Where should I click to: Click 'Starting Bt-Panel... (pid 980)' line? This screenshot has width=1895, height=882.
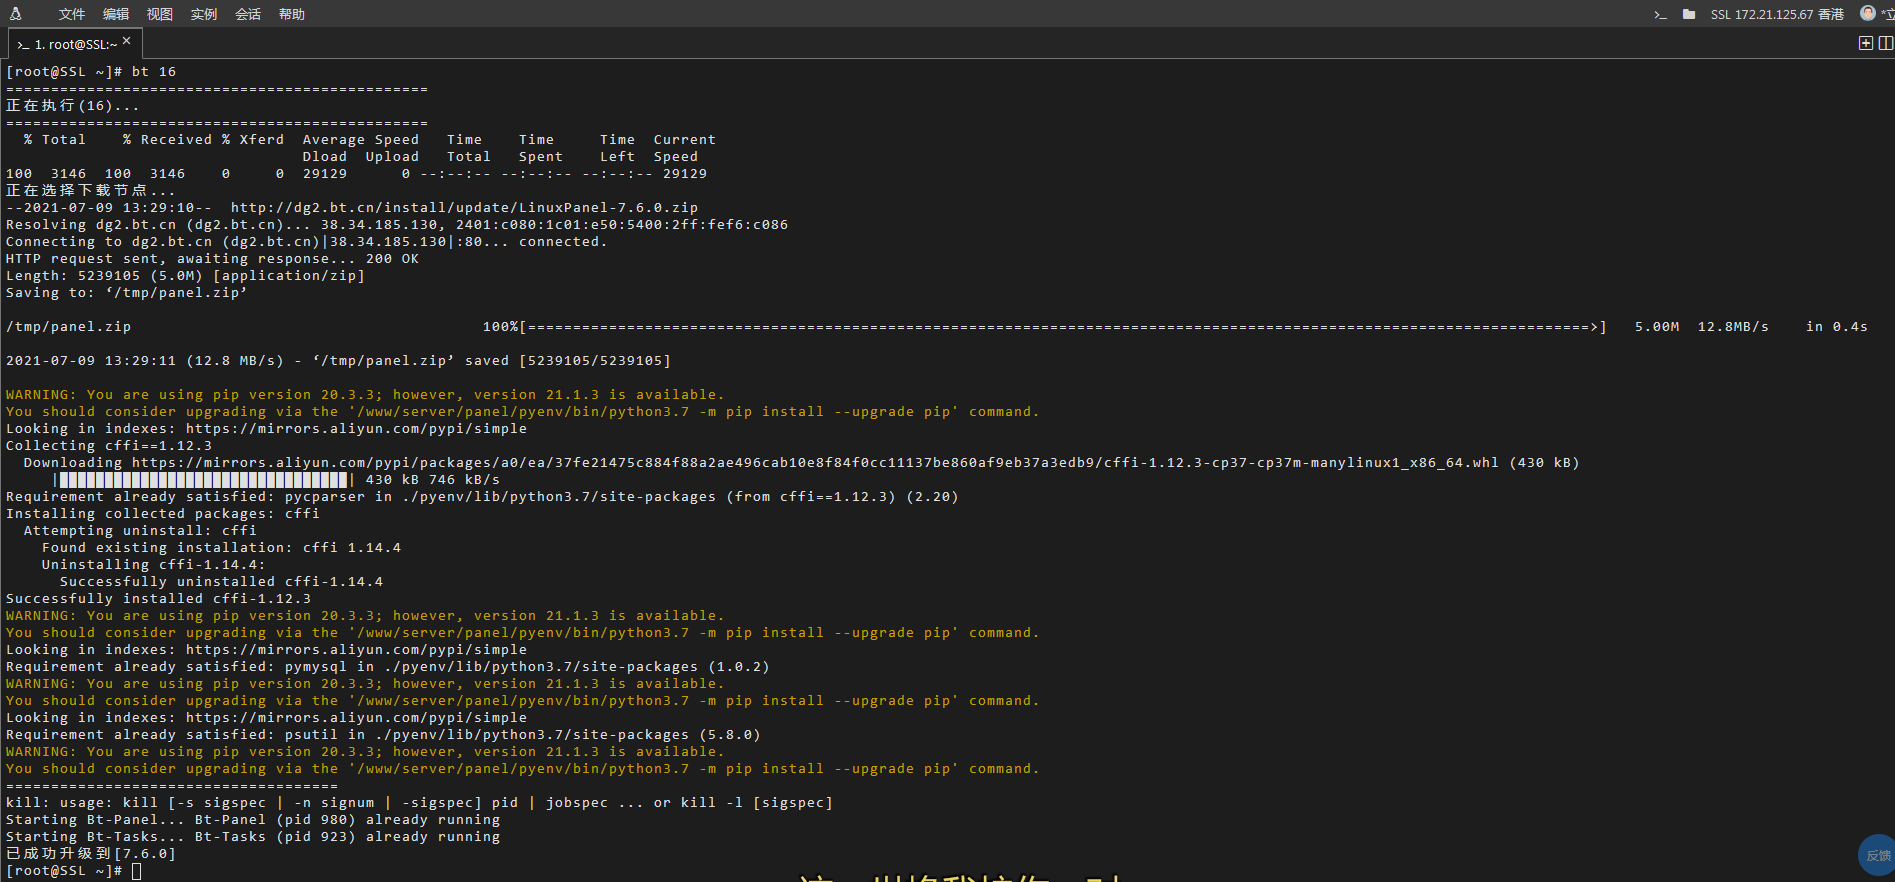click(x=253, y=820)
